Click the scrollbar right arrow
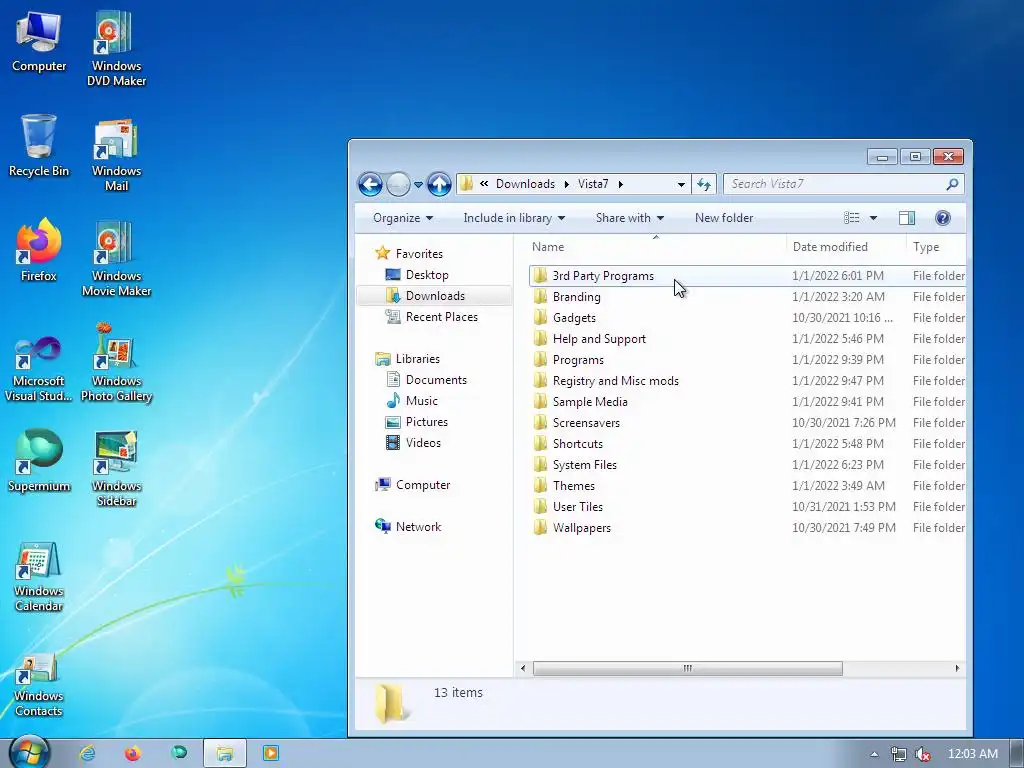Viewport: 1024px width, 768px height. (x=957, y=668)
